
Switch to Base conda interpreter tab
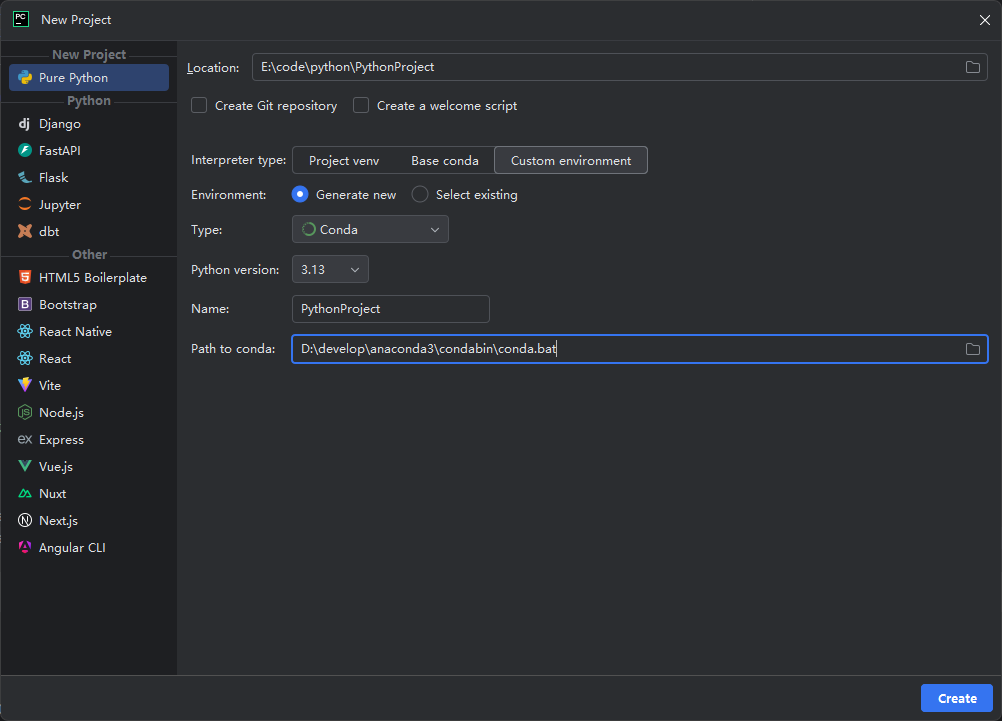tap(445, 160)
